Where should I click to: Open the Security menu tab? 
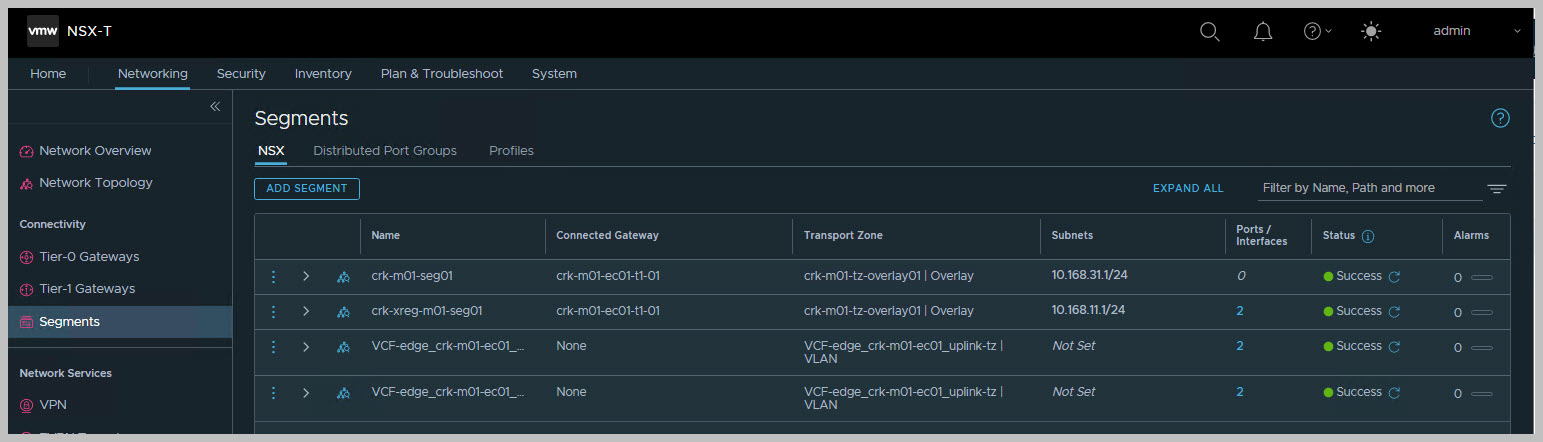coord(241,74)
